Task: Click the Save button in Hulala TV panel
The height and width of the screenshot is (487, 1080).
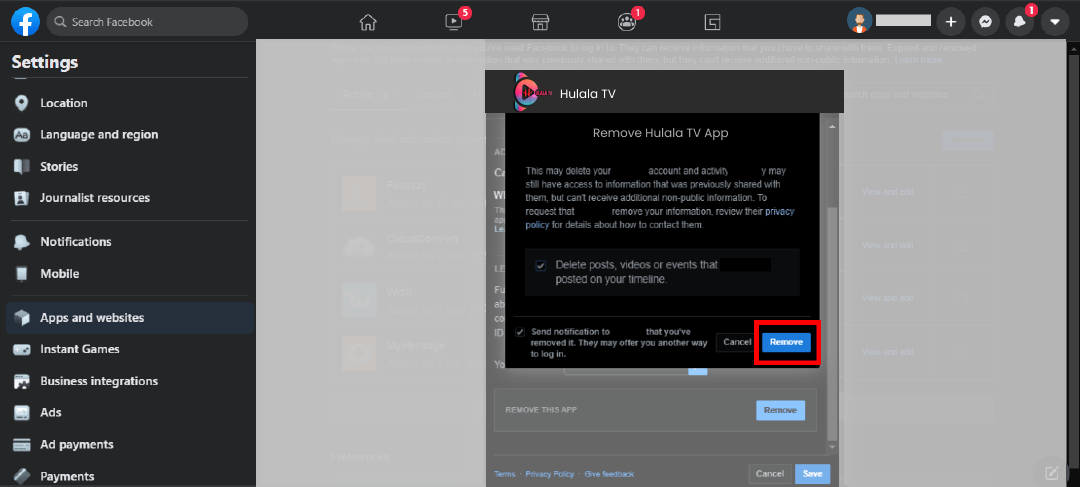Action: 813,474
